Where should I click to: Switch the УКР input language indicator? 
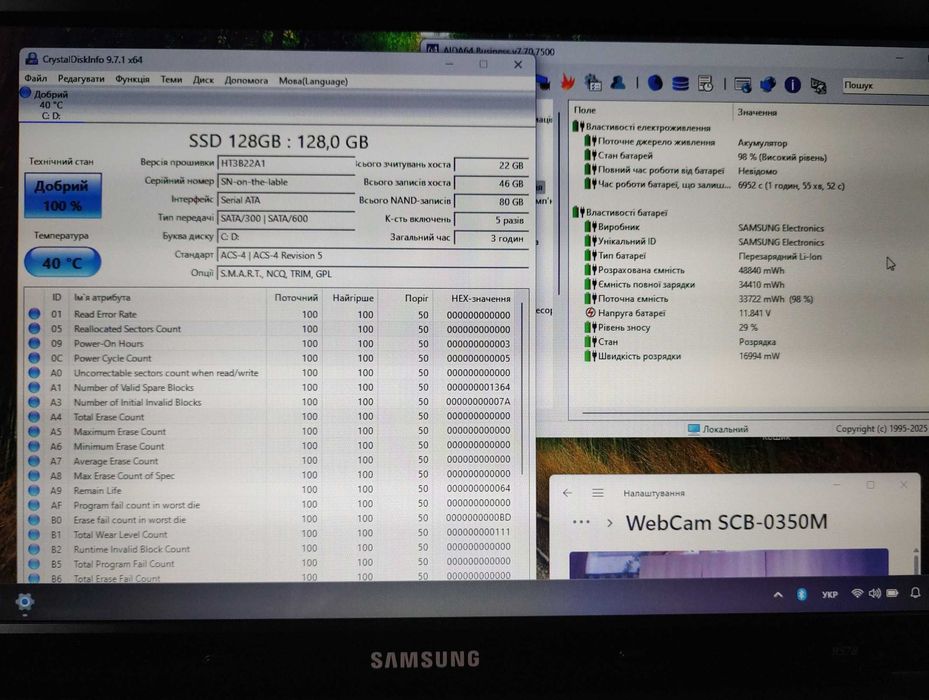pyautogui.click(x=829, y=594)
